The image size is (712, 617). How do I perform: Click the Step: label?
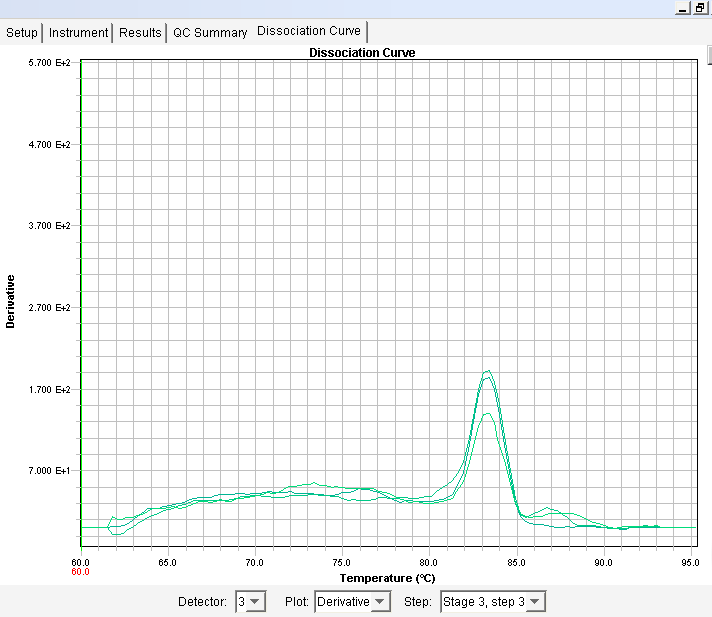tap(418, 602)
